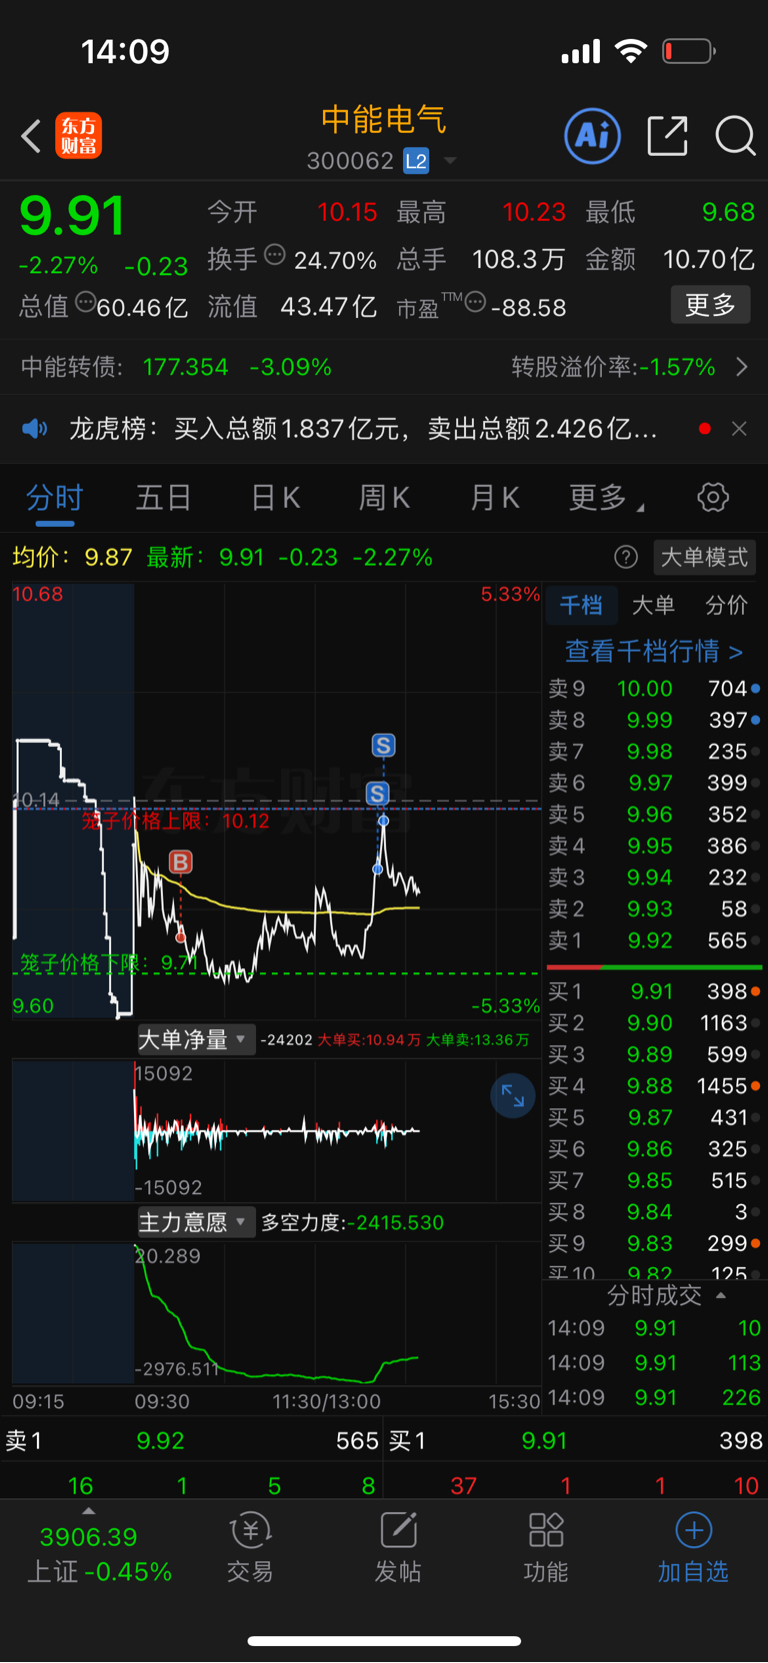Tap the question mark help icon
Viewport: 768px width, 1663px height.
626,557
